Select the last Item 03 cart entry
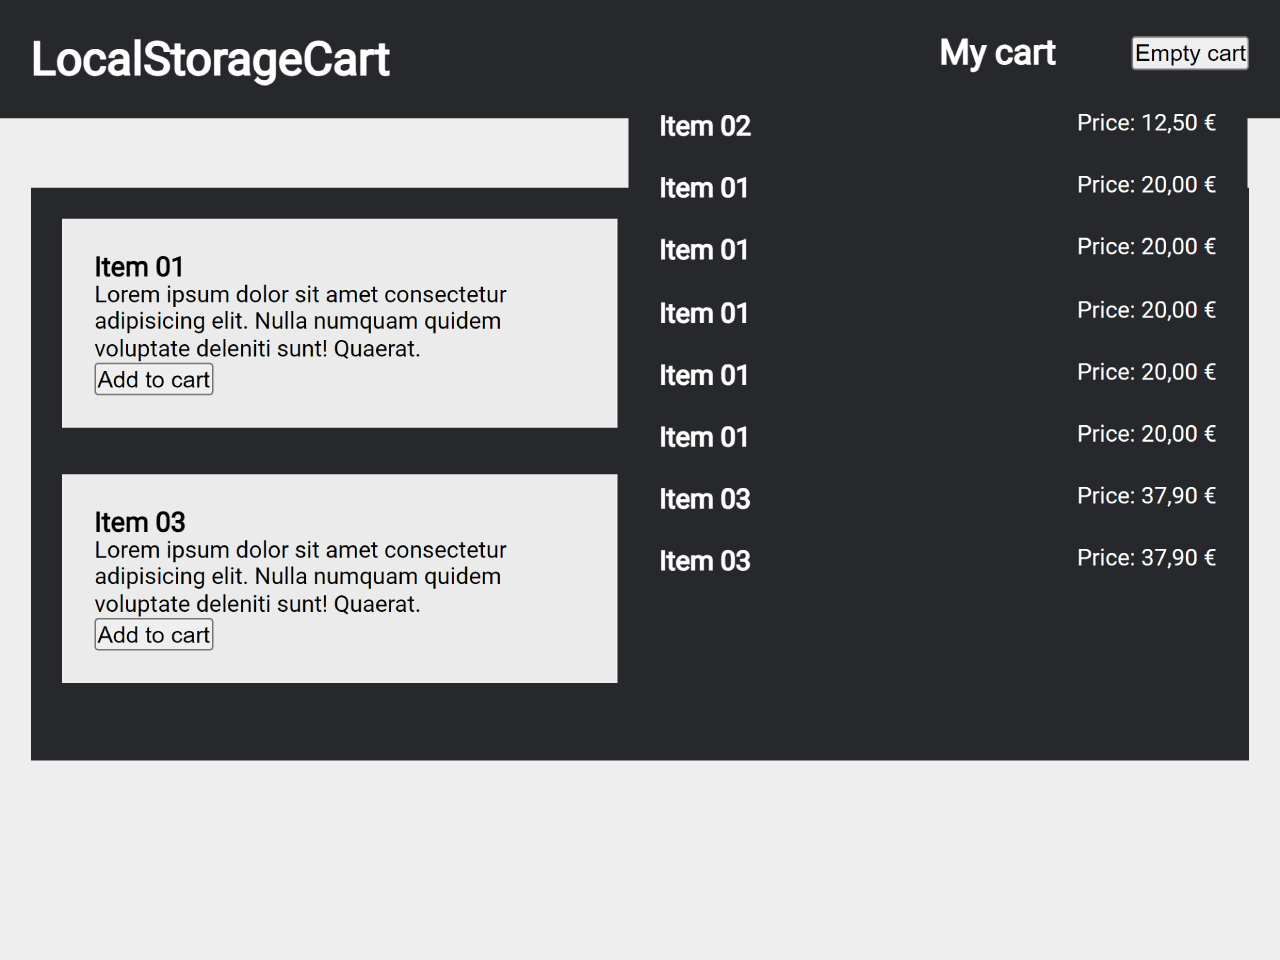The image size is (1280, 960). 705,561
